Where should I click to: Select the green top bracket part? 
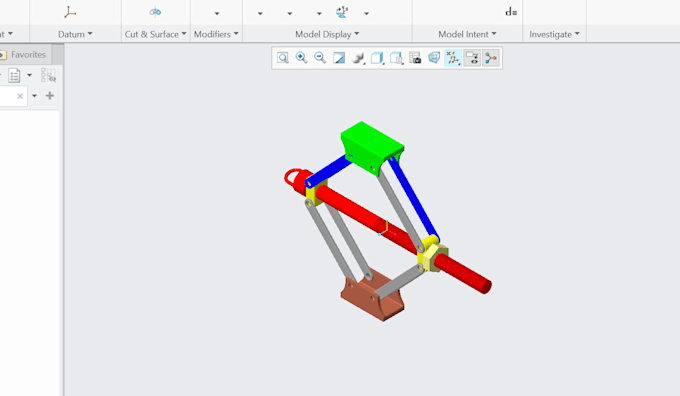(x=372, y=145)
